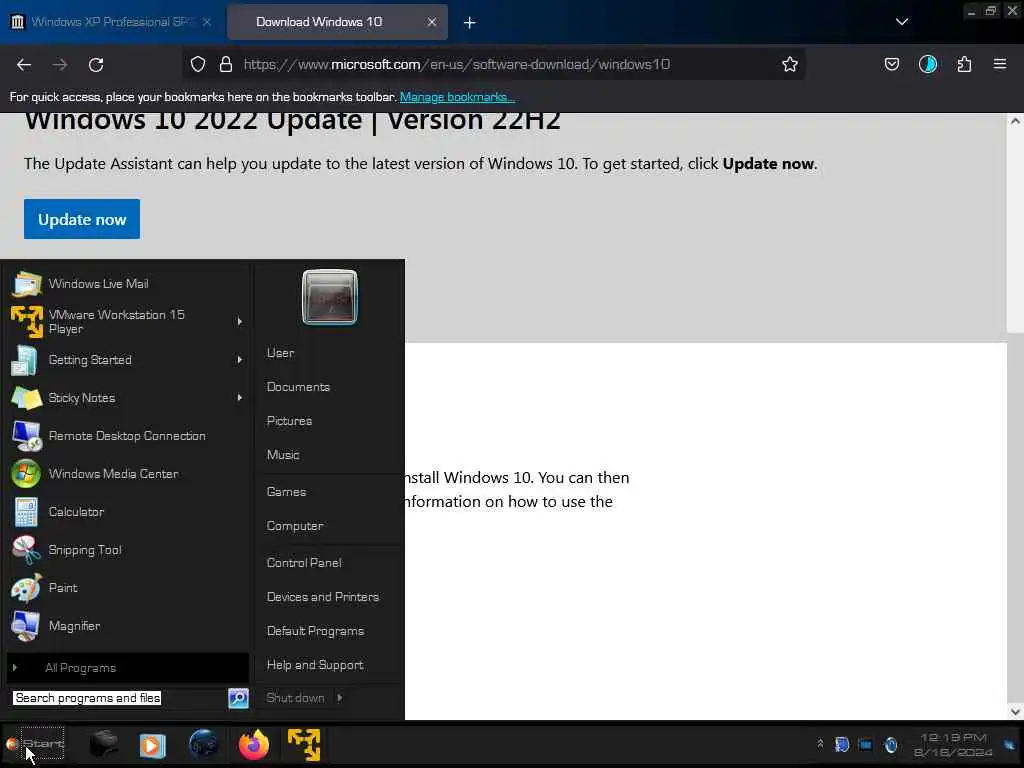Launch Paint from Start menu
The width and height of the screenshot is (1024, 768).
(128, 588)
